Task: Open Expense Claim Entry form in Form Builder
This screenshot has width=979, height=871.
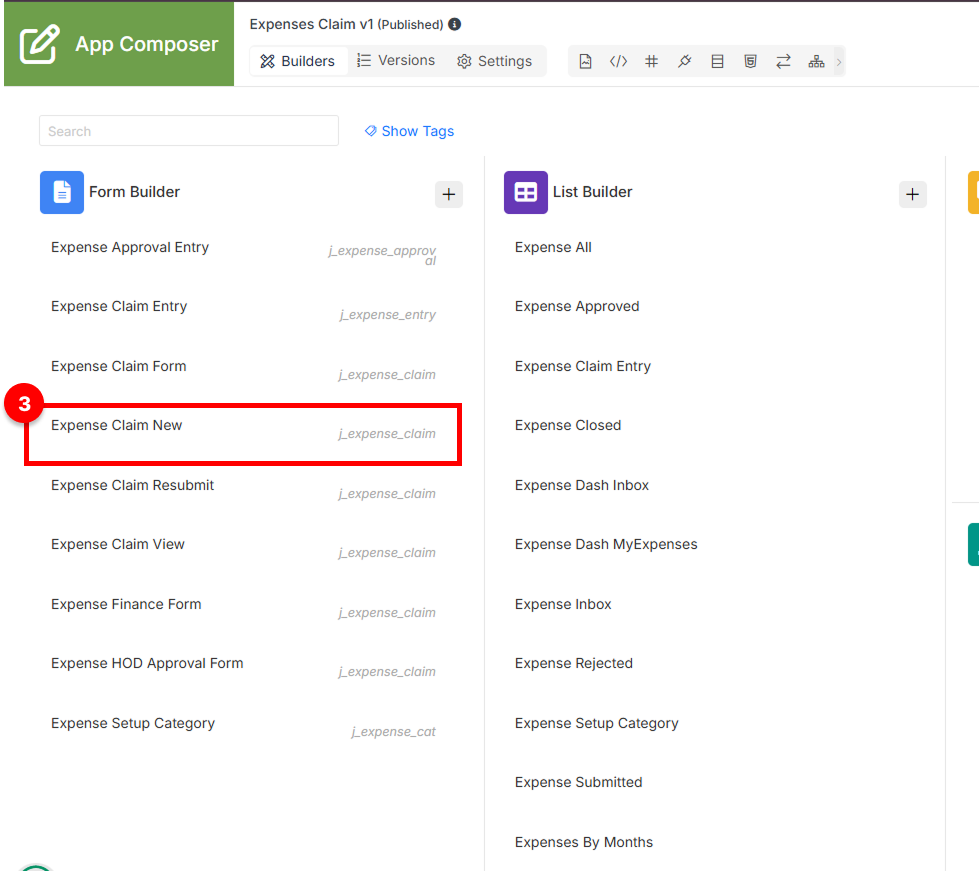Action: coord(119,307)
